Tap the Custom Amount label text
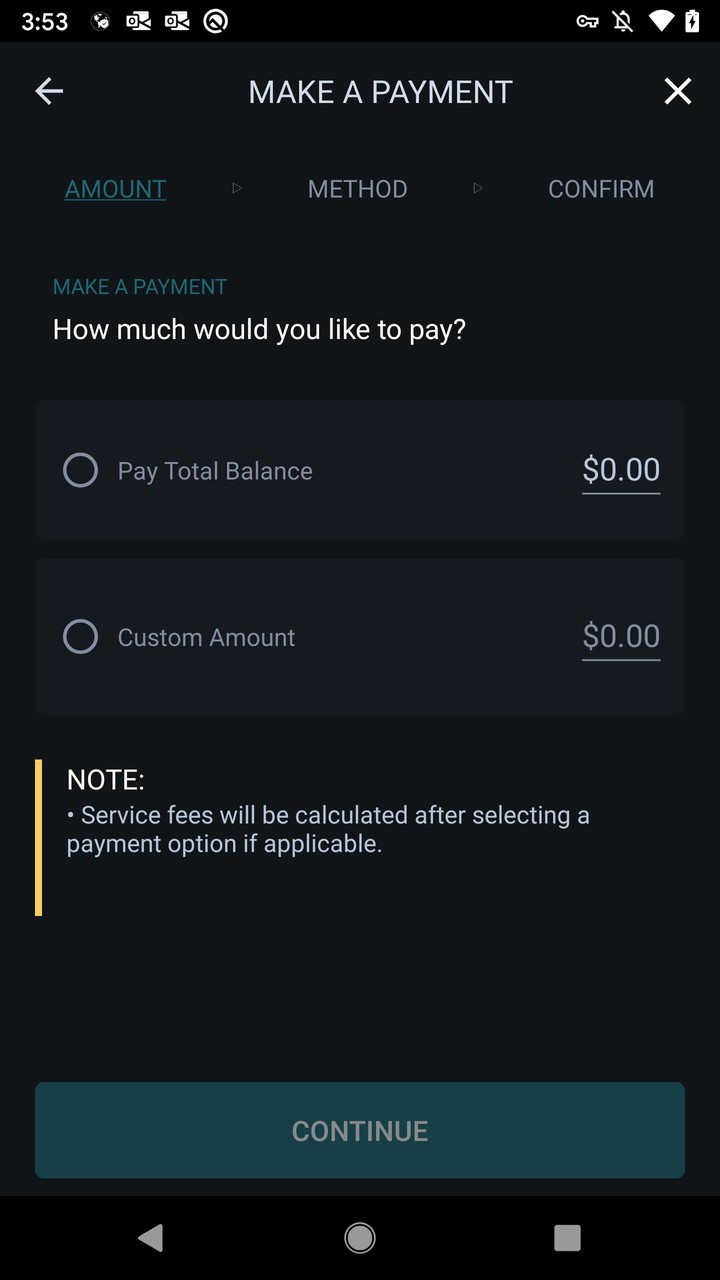720x1280 pixels. pos(206,638)
